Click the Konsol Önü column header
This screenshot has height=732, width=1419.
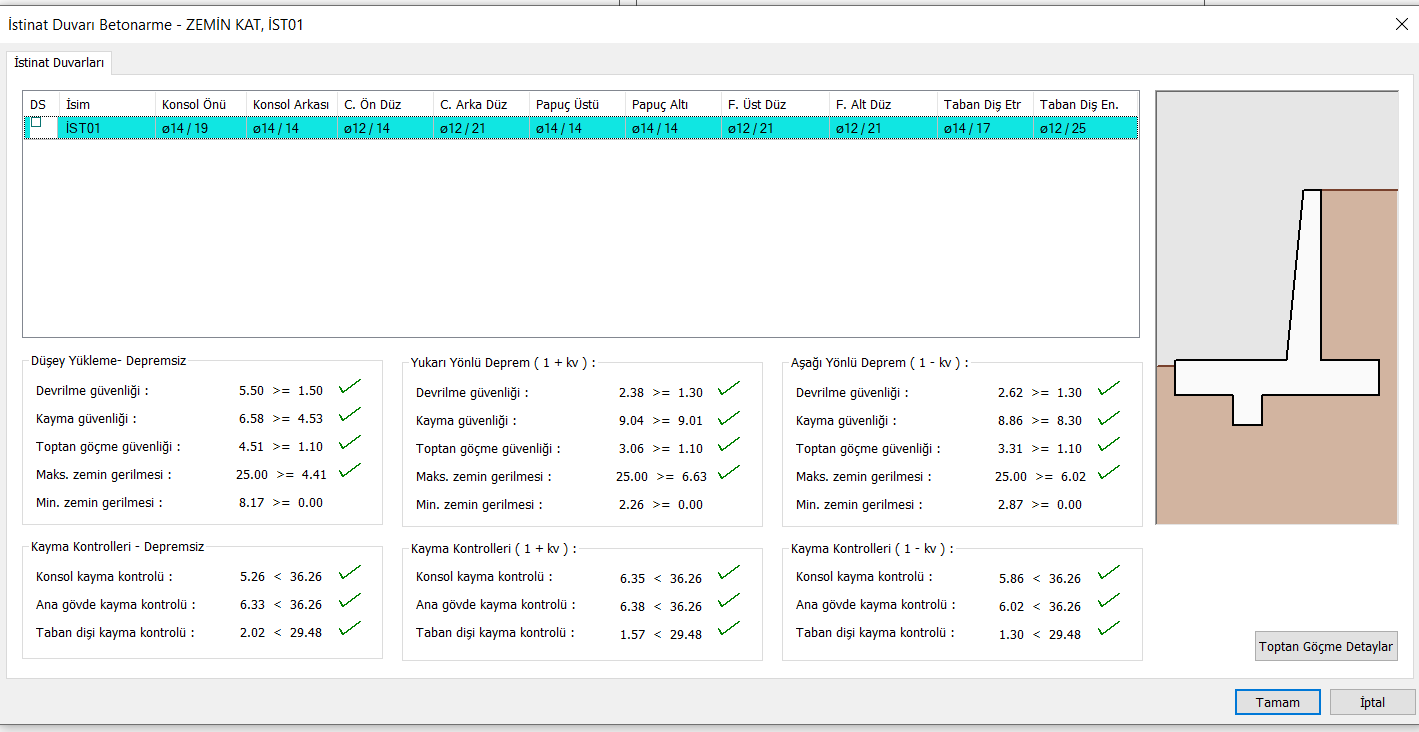click(x=200, y=104)
